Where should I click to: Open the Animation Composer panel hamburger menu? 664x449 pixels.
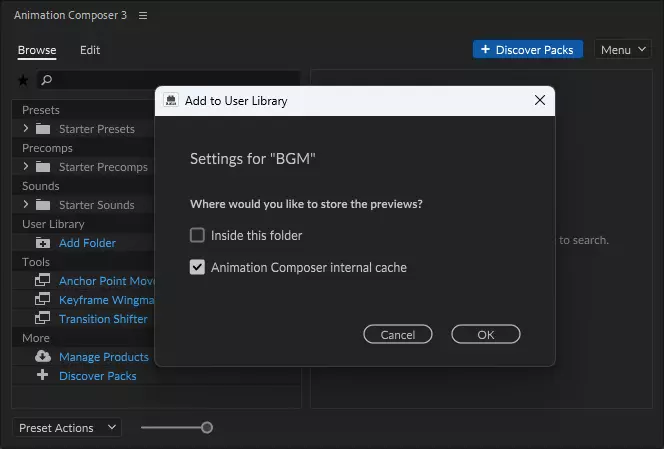tap(143, 15)
